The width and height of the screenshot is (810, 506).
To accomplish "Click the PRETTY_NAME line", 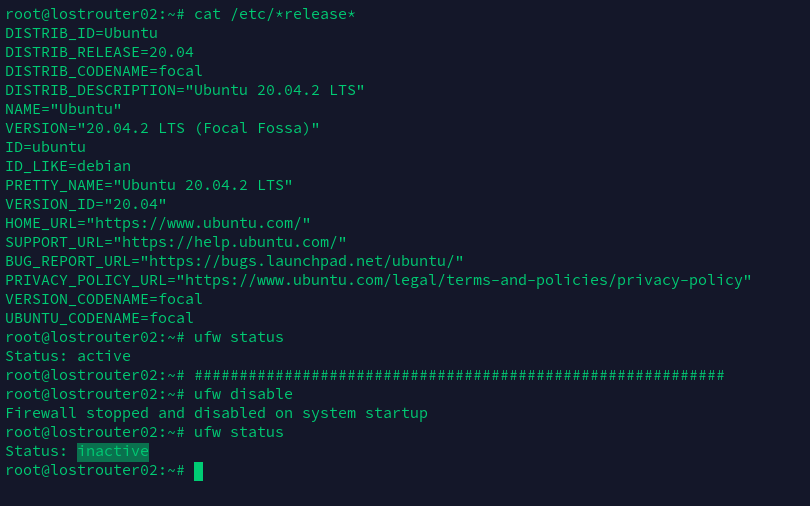I will pos(149,185).
